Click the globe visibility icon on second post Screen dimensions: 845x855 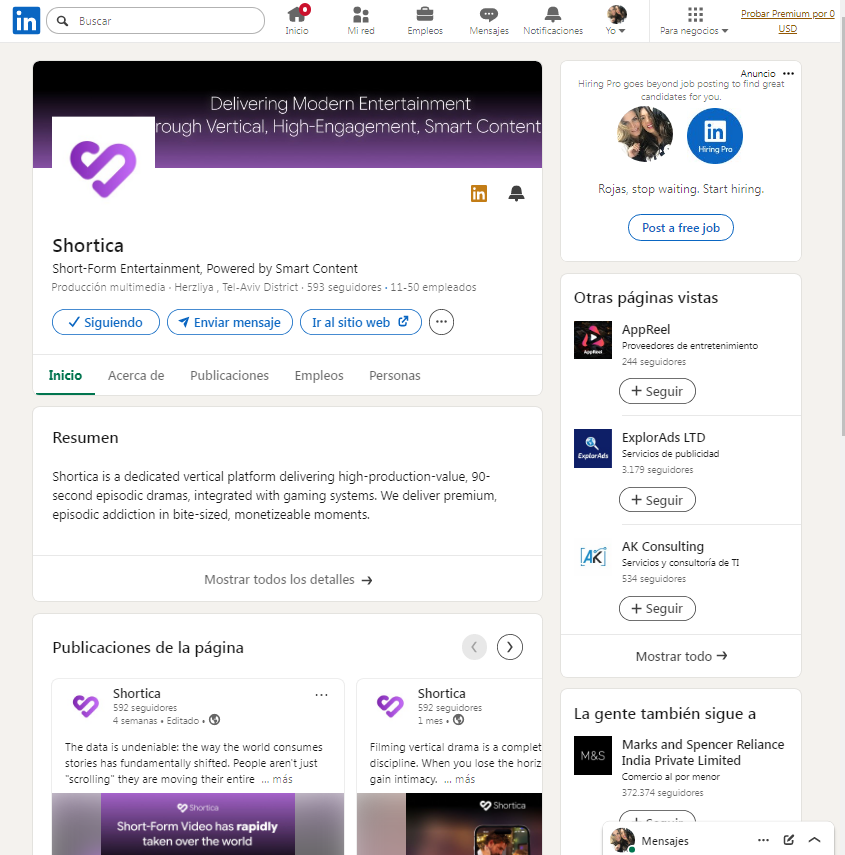[x=459, y=720]
